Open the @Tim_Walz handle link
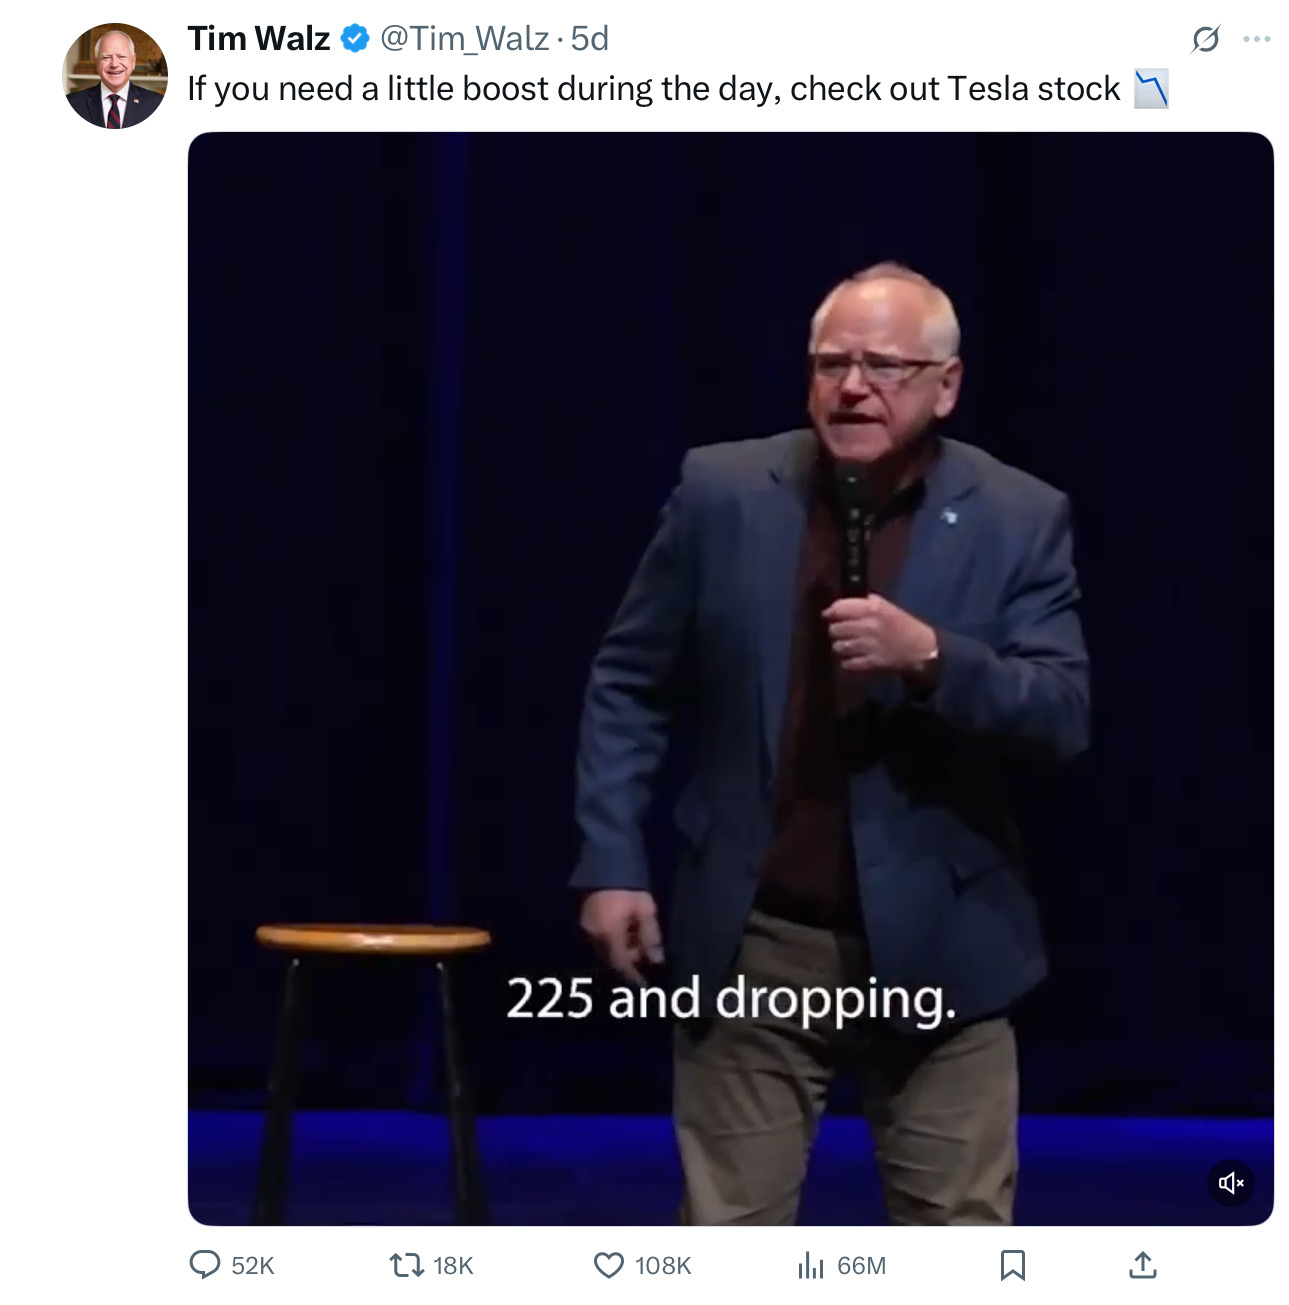Image resolution: width=1289 pixels, height=1305 pixels. point(464,38)
